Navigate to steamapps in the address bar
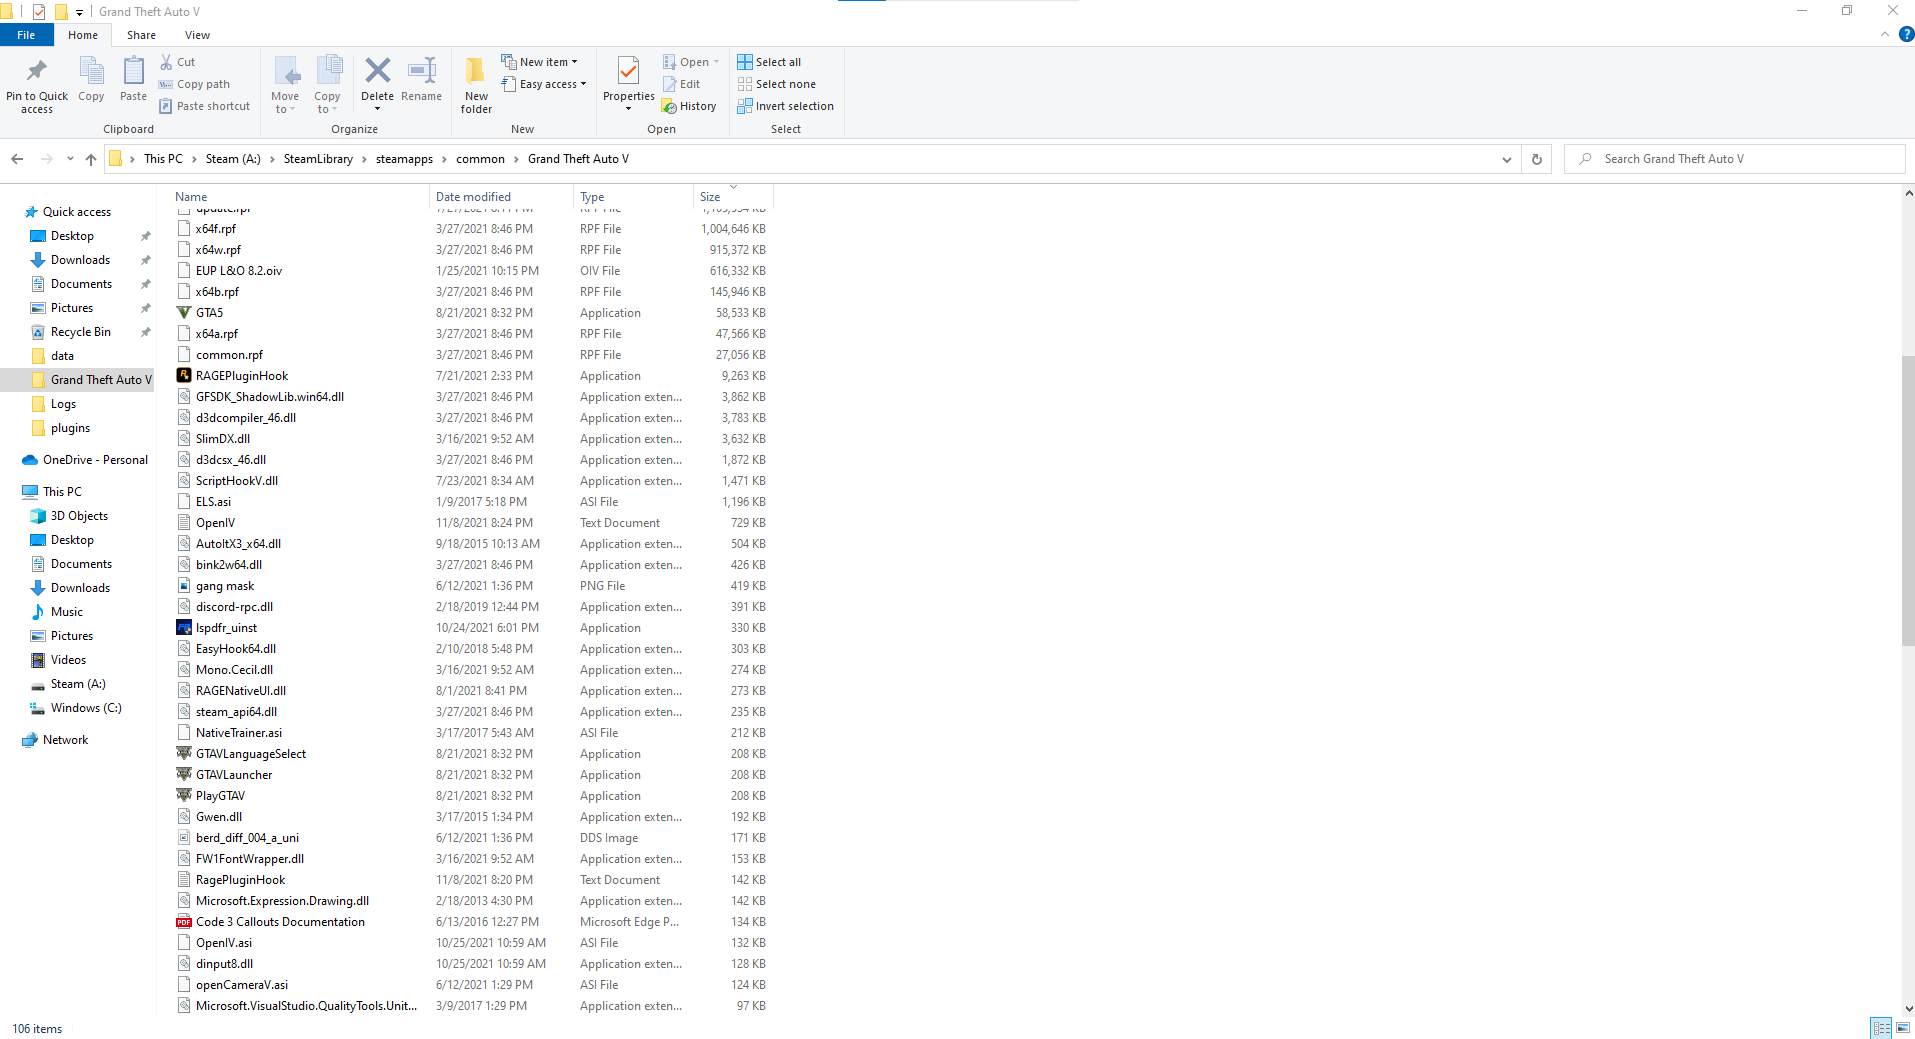Screen dimensions: 1915x1039 tap(404, 159)
